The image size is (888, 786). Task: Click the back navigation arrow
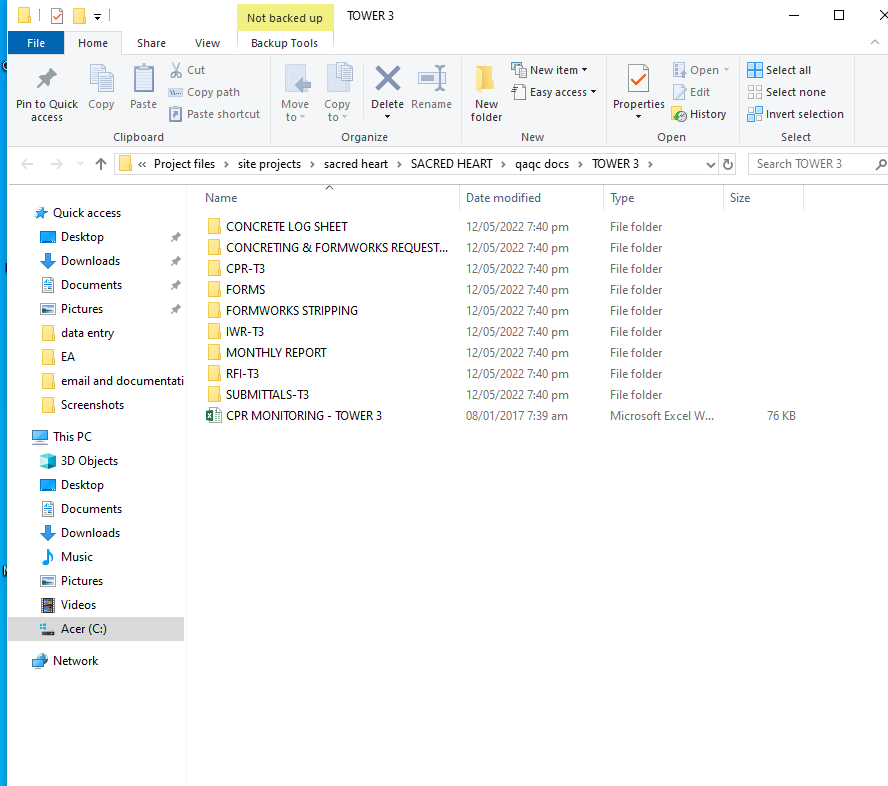27,164
